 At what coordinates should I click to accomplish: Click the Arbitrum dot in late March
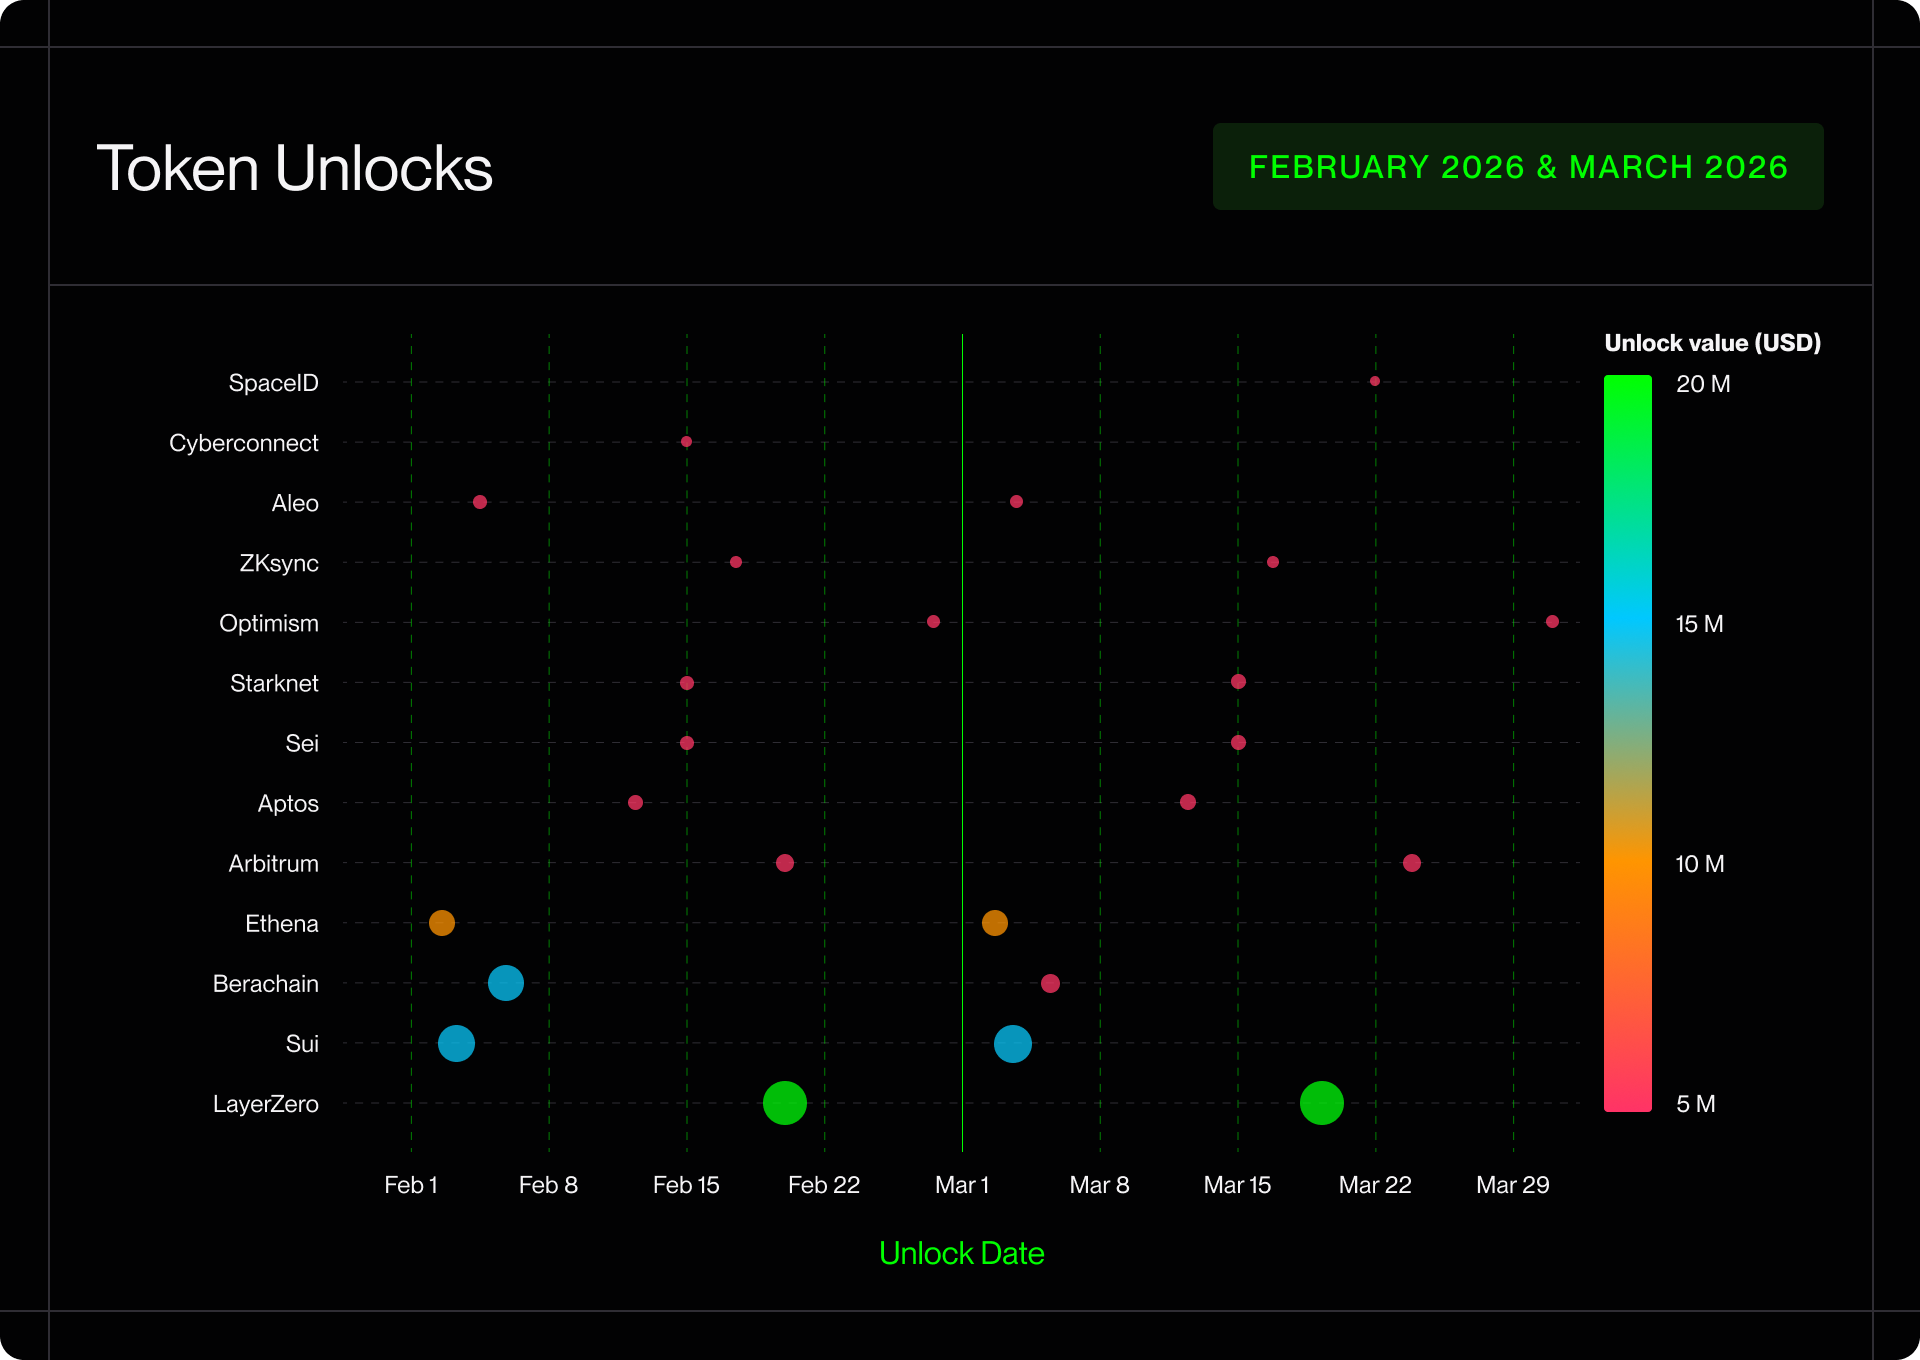[1411, 863]
